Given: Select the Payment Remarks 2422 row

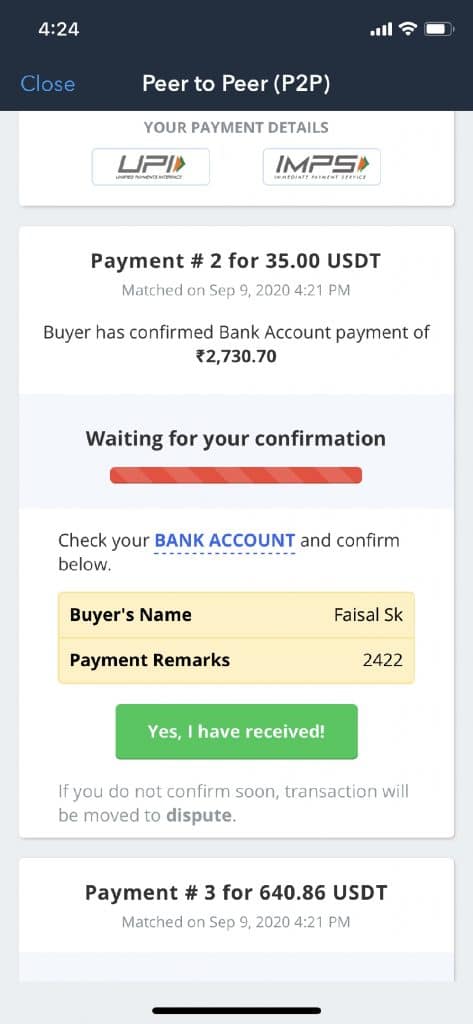Looking at the screenshot, I should click(236, 660).
